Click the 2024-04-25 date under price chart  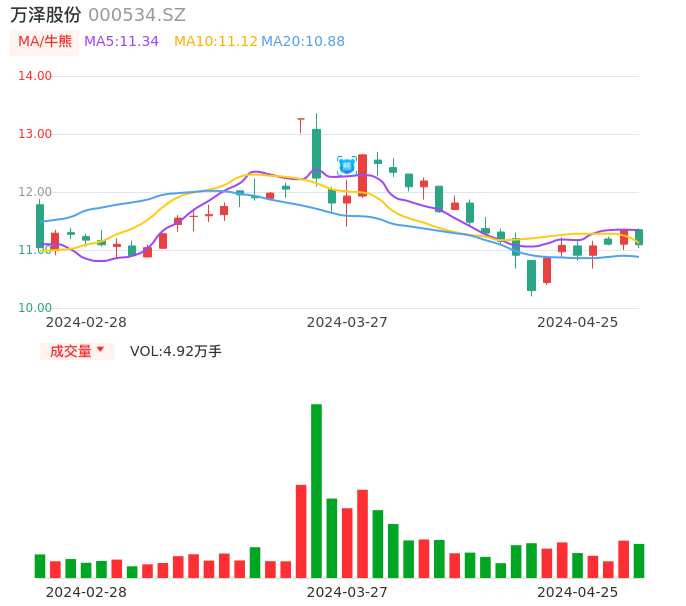[x=578, y=323]
